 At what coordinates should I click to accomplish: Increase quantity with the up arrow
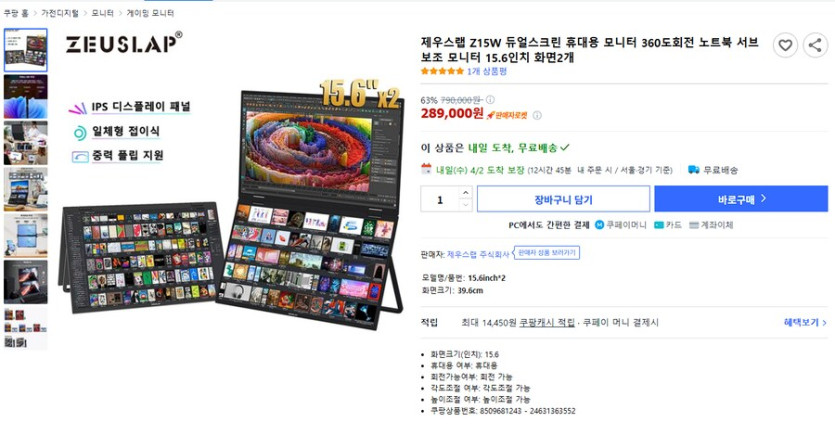pos(465,192)
